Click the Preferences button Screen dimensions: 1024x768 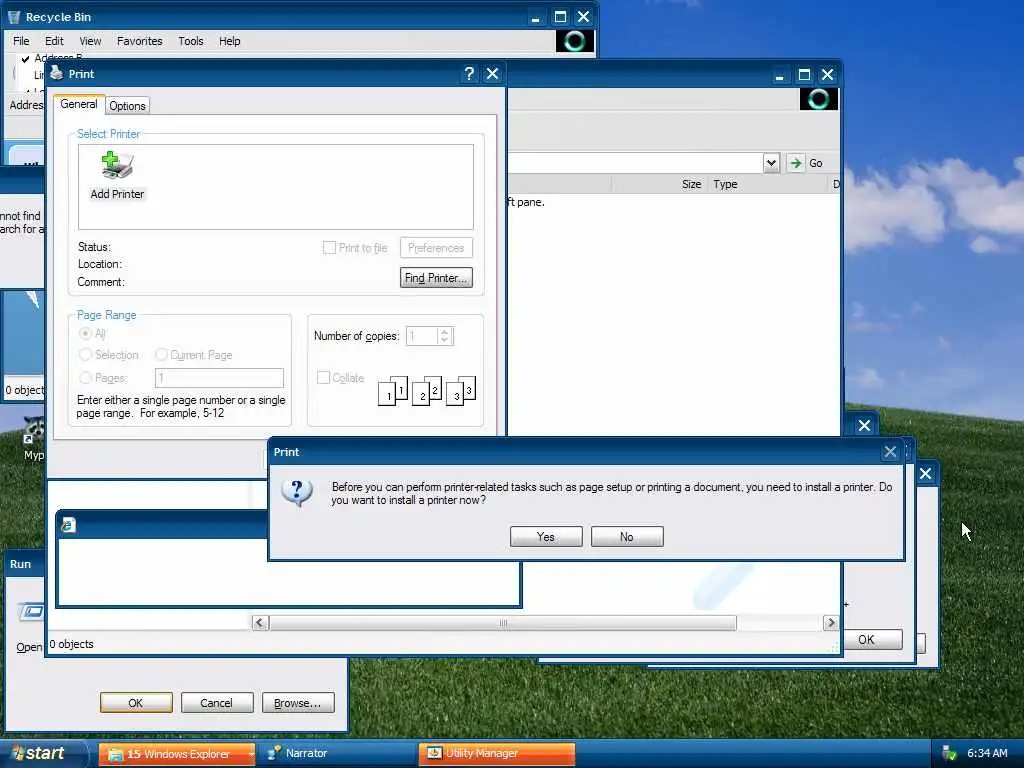click(436, 248)
